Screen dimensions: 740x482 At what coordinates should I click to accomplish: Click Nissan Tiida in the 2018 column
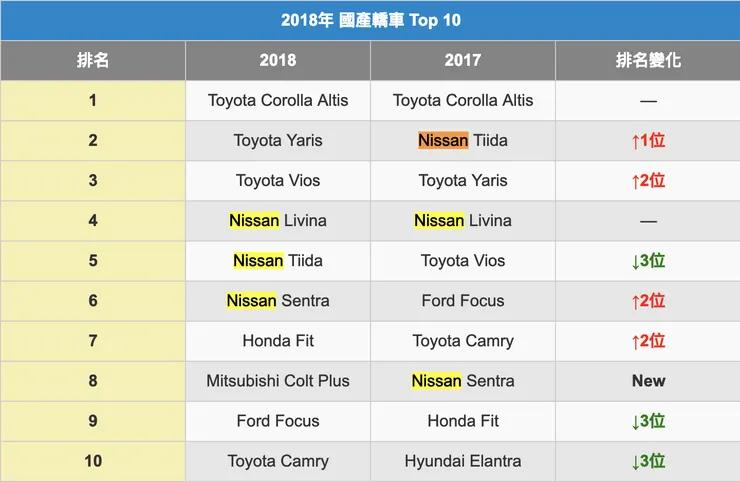coord(278,261)
